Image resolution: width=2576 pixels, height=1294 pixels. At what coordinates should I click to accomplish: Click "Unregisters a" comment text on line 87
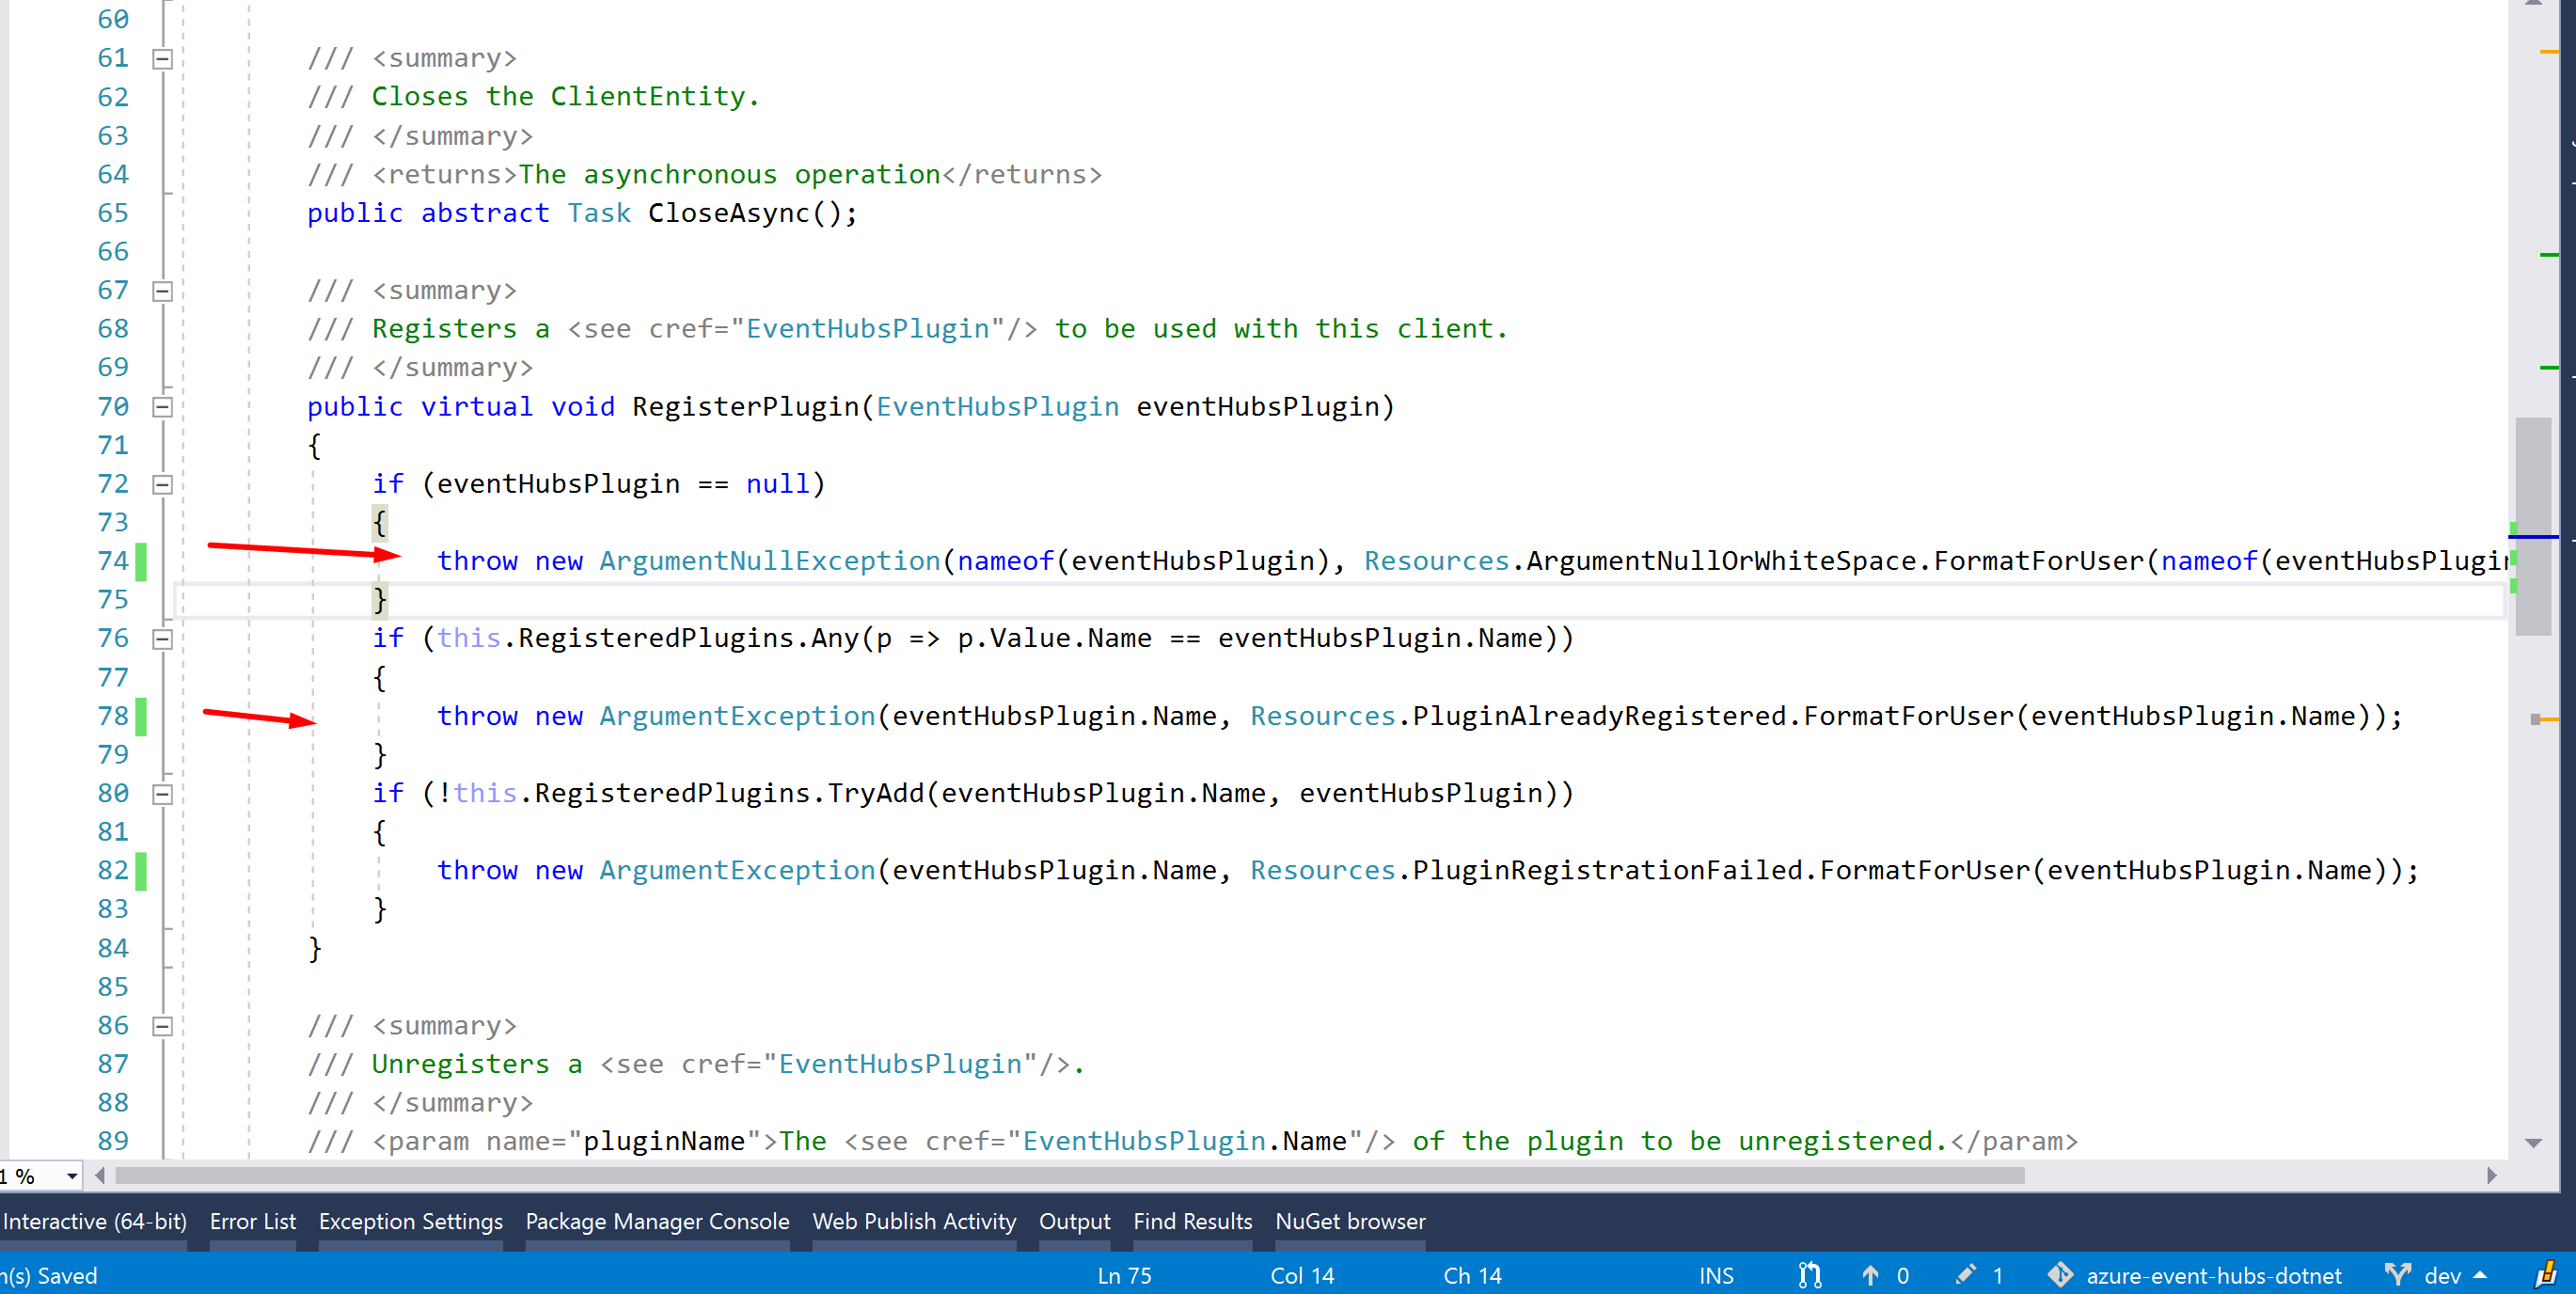click(x=476, y=1064)
